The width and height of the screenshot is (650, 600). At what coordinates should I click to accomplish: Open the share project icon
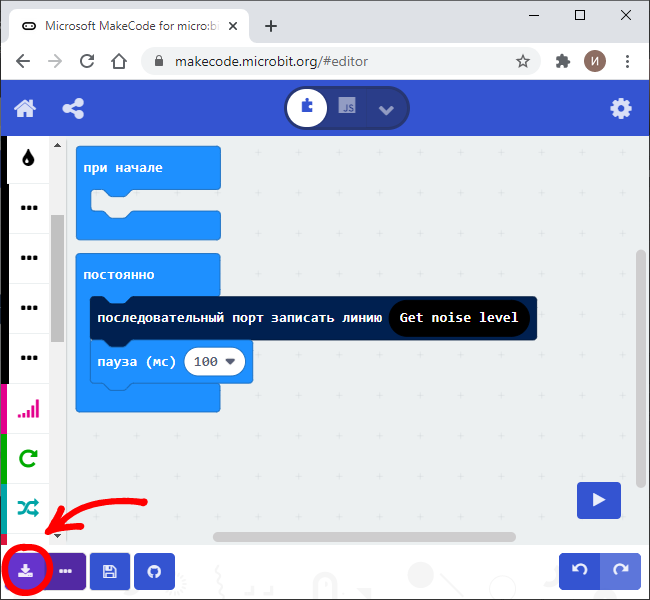click(73, 109)
